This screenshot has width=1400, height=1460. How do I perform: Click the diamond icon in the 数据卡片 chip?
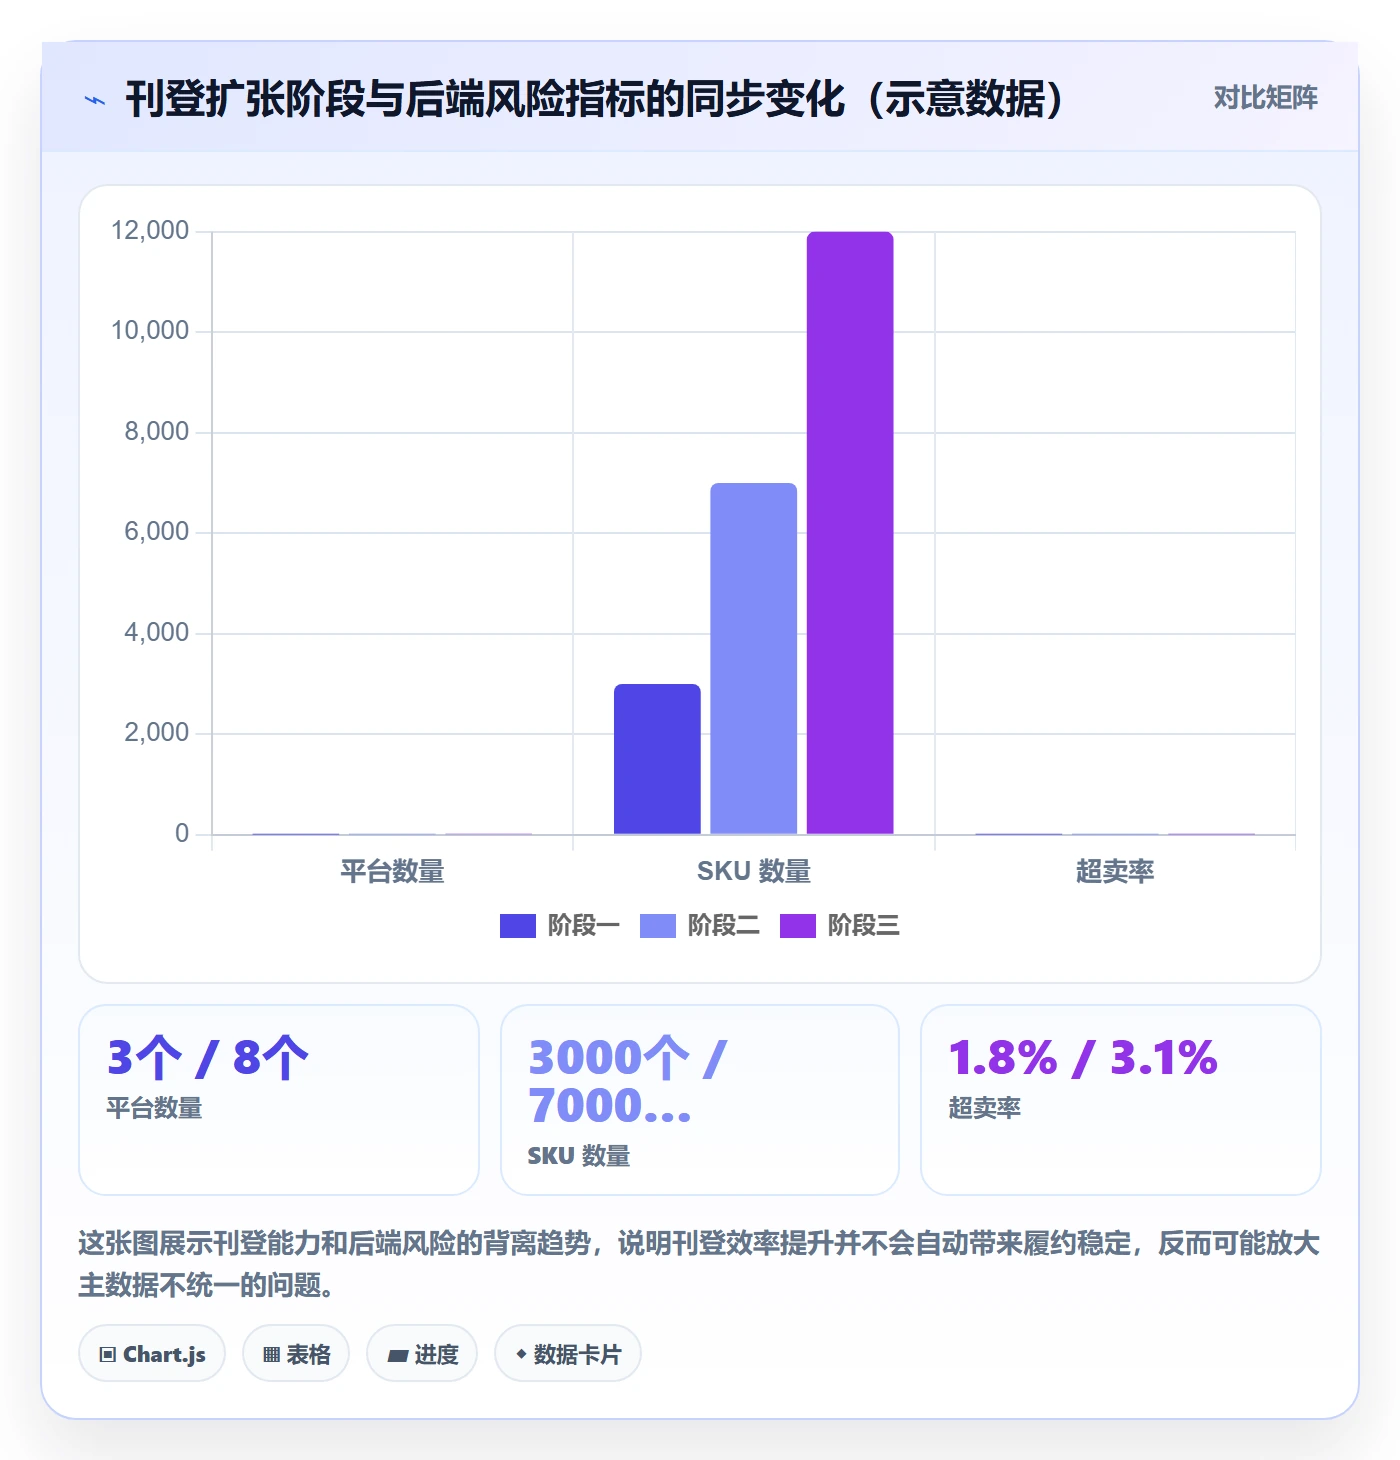[521, 1354]
